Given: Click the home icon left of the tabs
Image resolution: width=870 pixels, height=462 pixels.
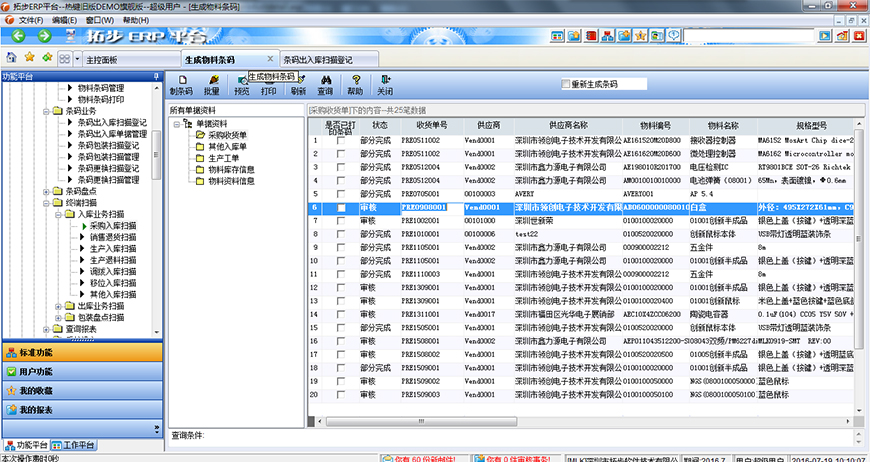Looking at the screenshot, I should coord(11,58).
